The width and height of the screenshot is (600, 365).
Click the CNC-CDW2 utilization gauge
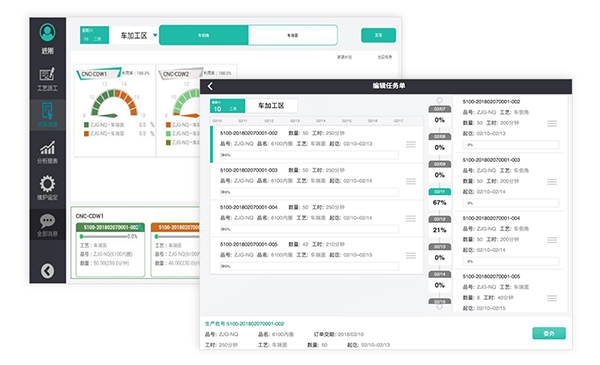coord(186,103)
